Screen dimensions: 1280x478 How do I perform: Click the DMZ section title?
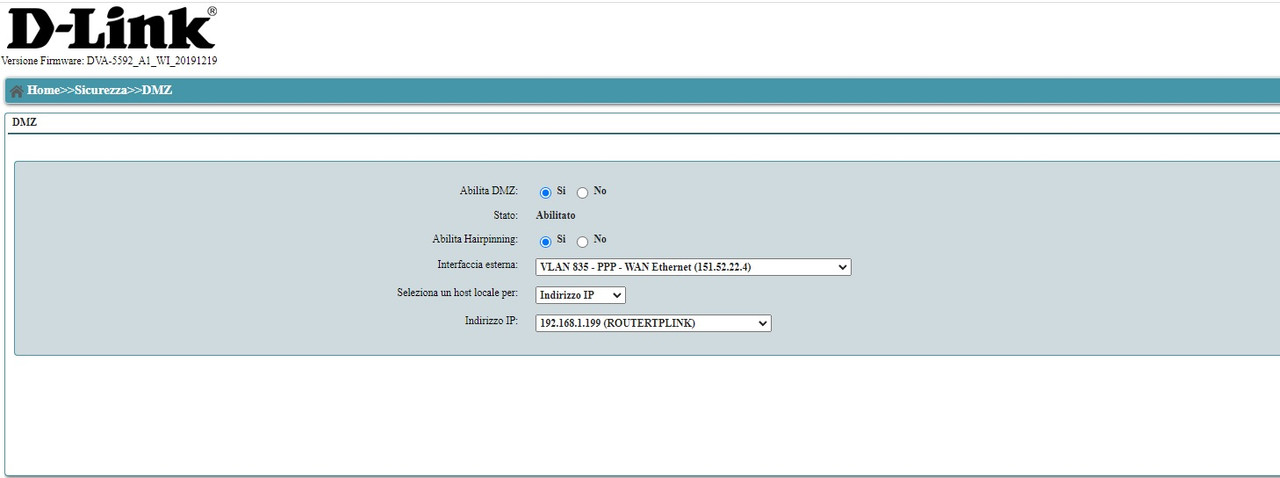(22, 122)
